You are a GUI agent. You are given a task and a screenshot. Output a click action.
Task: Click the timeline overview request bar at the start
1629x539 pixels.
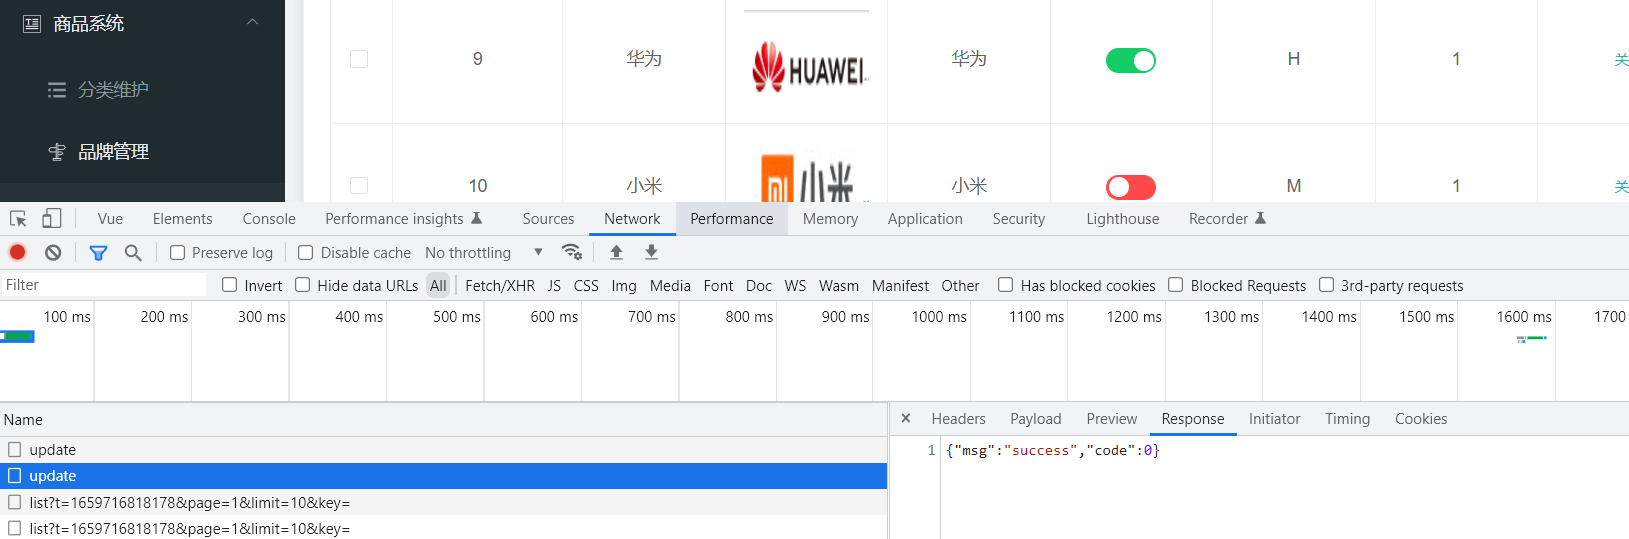(x=18, y=337)
